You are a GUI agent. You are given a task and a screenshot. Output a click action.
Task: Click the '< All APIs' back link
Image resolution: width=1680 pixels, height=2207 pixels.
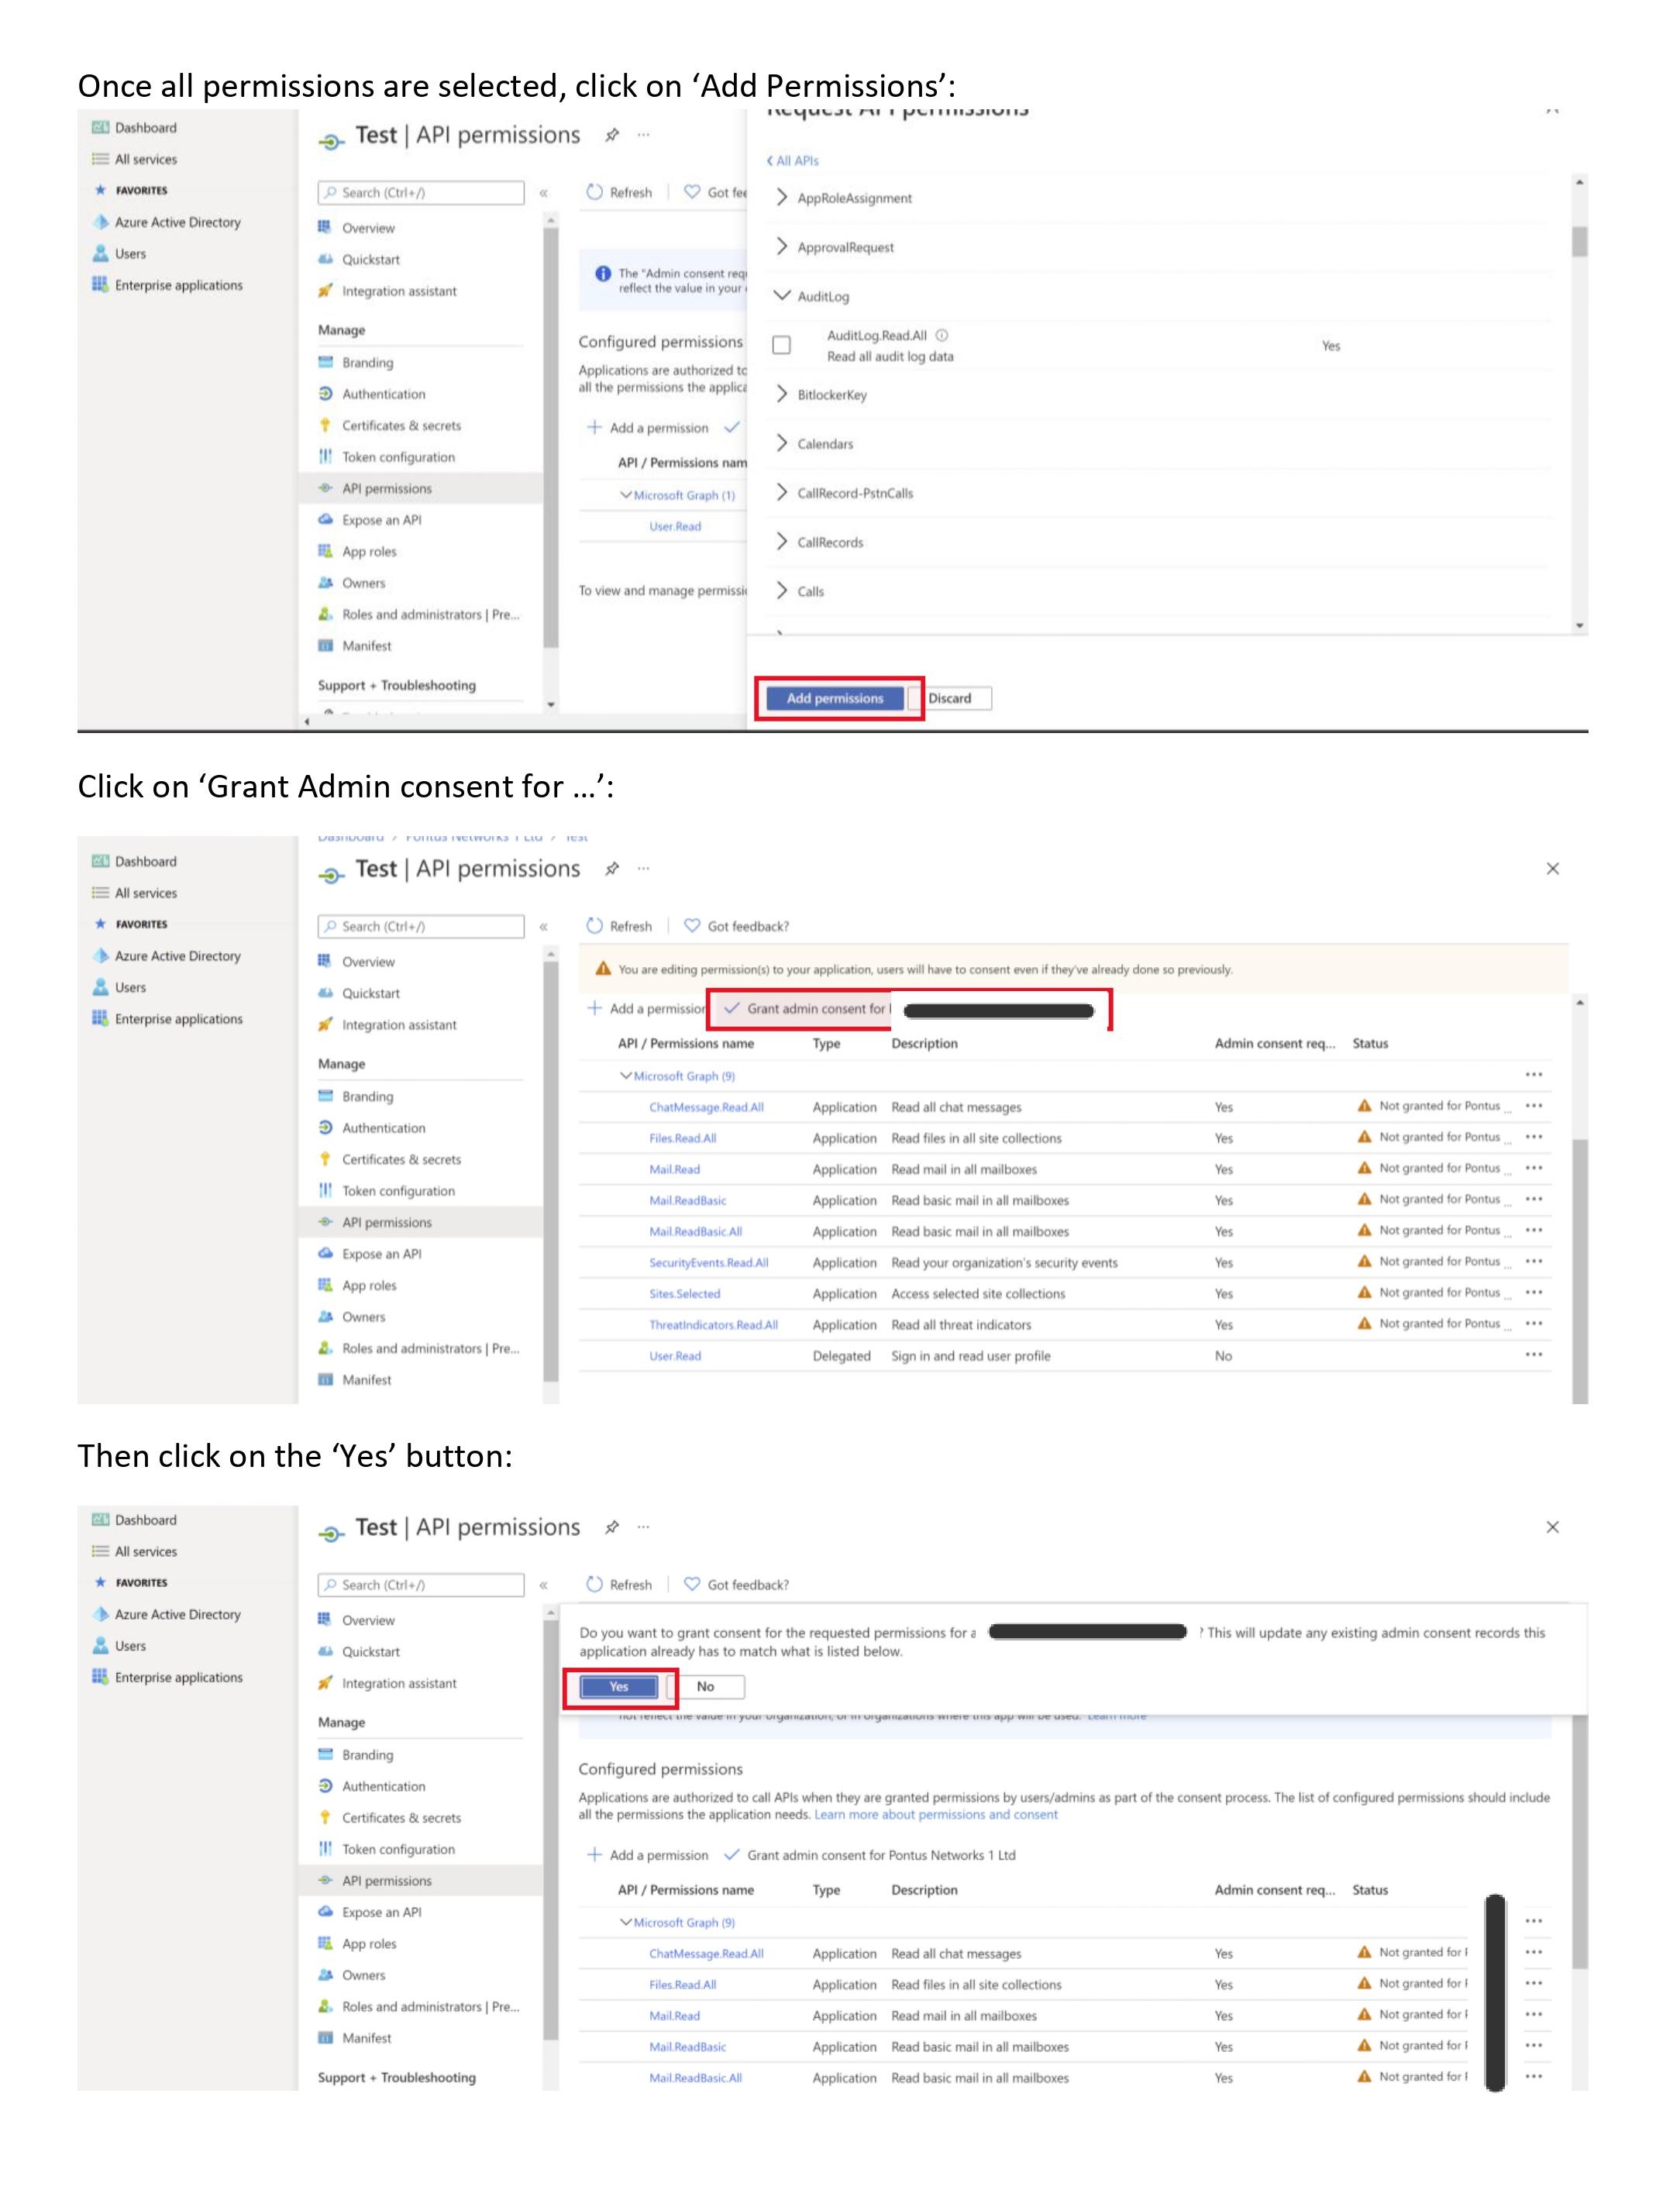click(793, 160)
